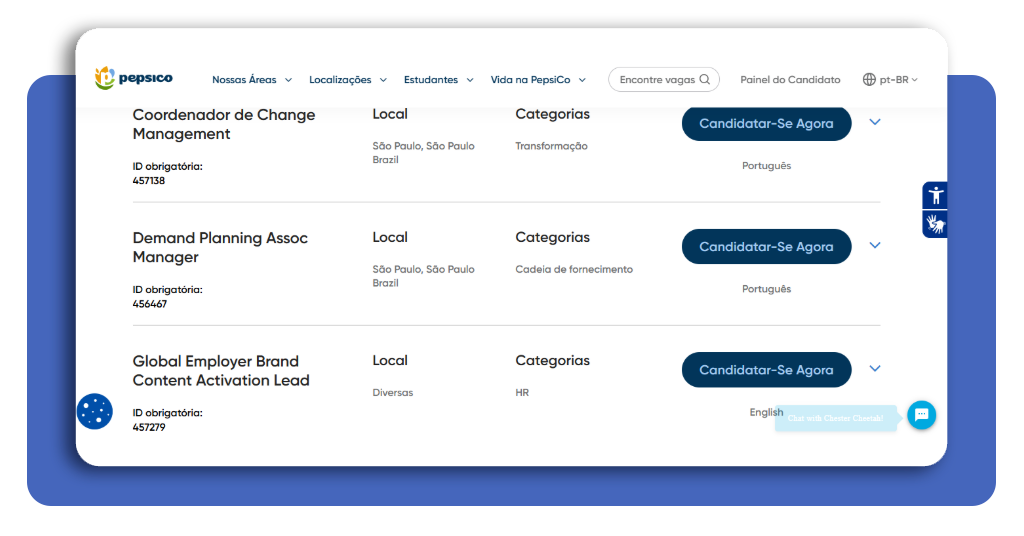Open the chat bubble icon
The height and width of the screenshot is (536, 1024).
coord(921,415)
